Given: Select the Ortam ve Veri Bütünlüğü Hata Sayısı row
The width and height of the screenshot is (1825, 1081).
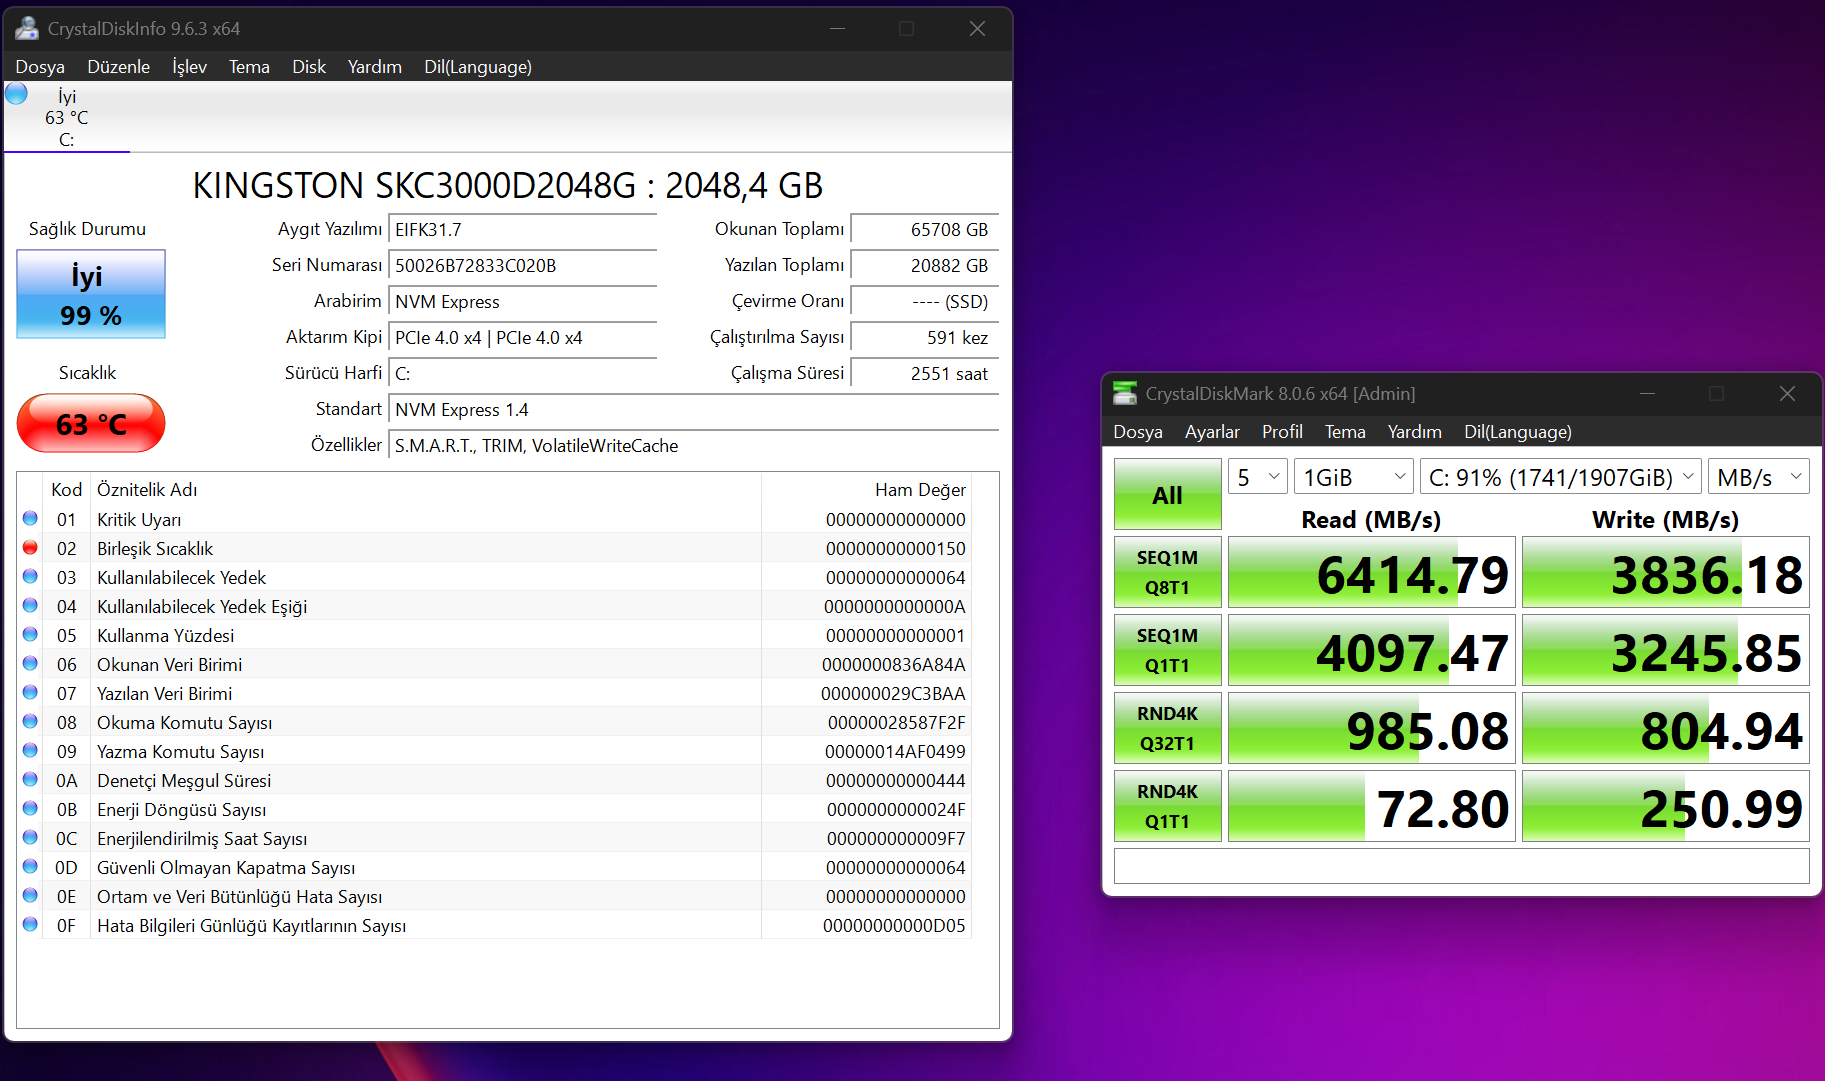Looking at the screenshot, I should click(495, 896).
